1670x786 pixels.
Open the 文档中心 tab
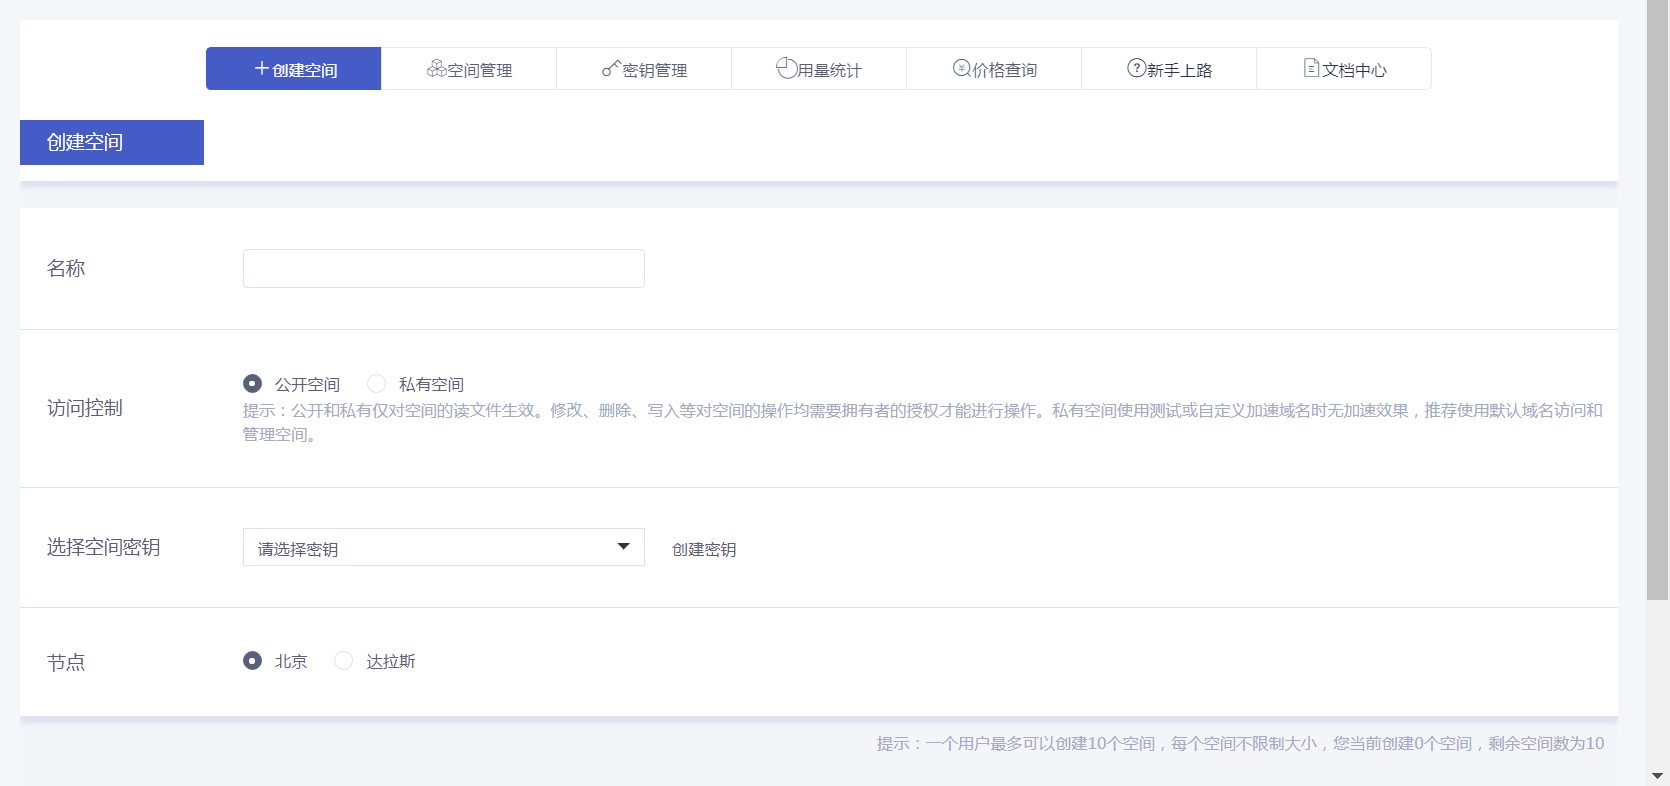pyautogui.click(x=1344, y=69)
